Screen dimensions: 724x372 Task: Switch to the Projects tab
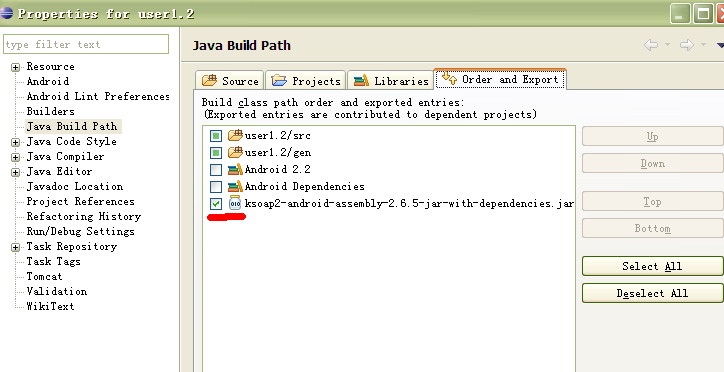click(x=306, y=80)
